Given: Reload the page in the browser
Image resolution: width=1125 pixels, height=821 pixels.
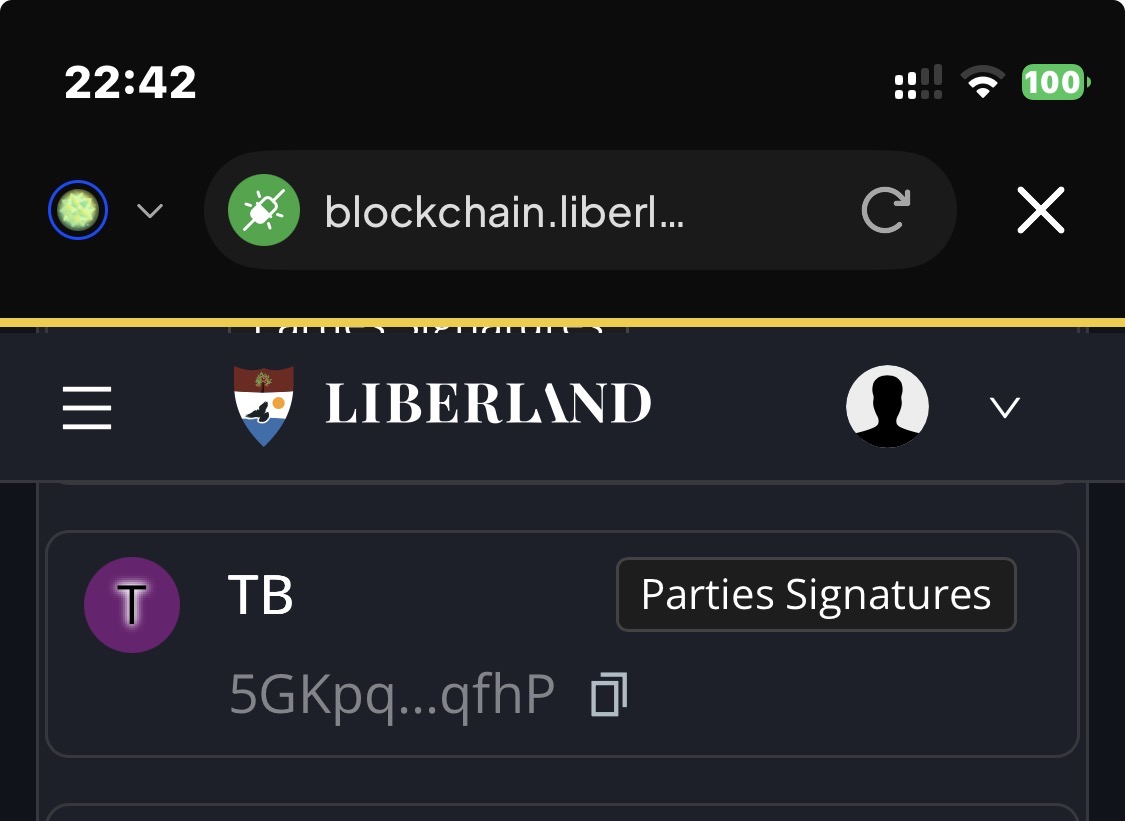Looking at the screenshot, I should 886,211.
